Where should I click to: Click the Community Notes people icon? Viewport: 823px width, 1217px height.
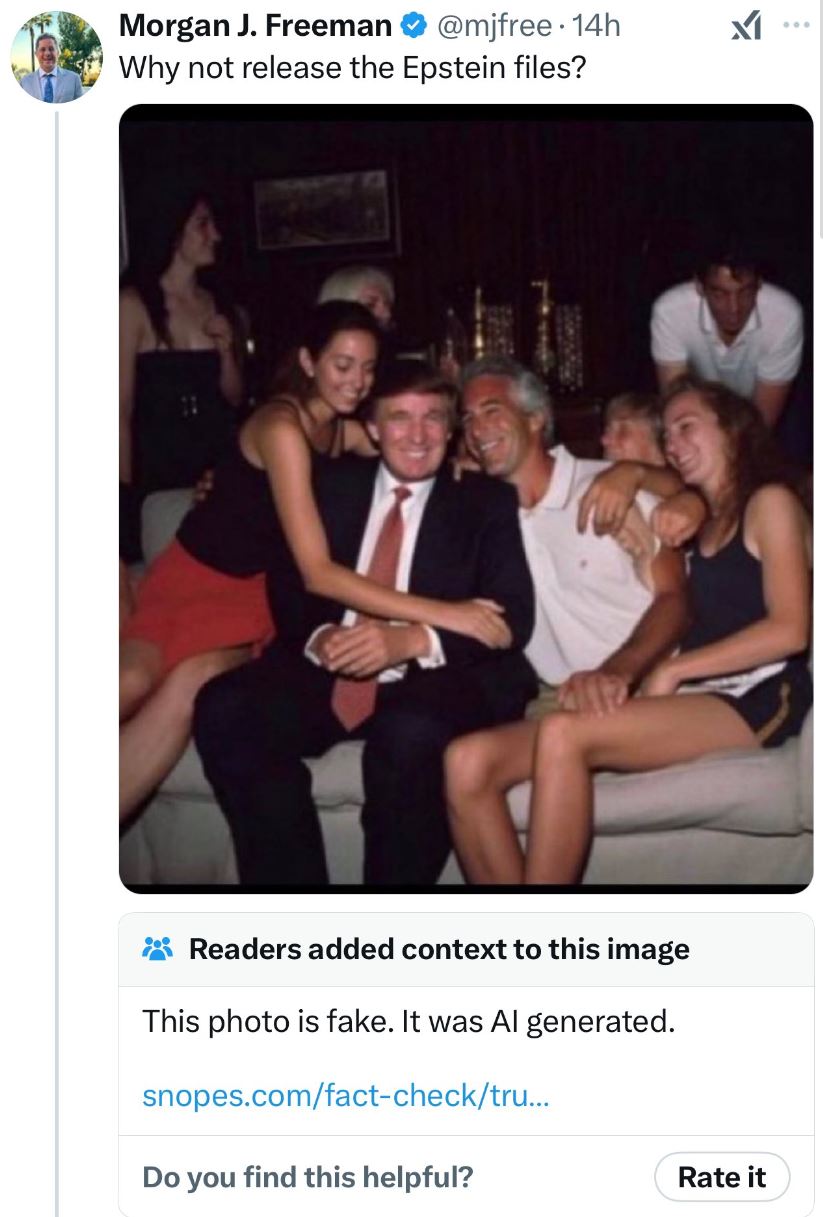(158, 949)
